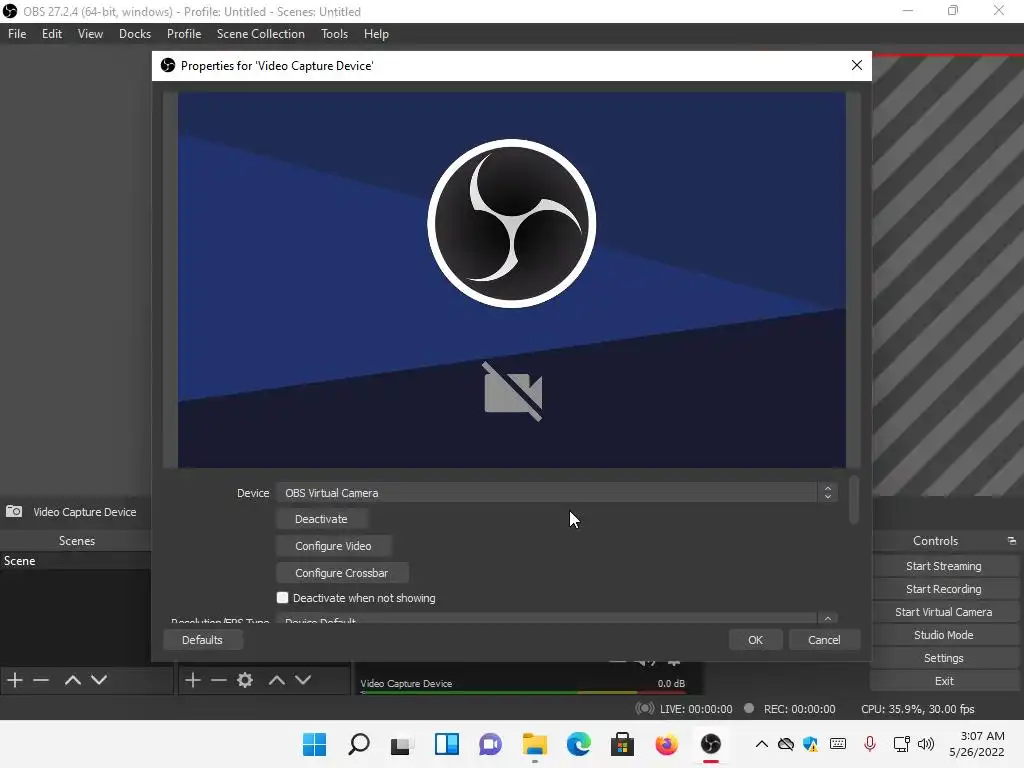Move source down in the list
Viewport: 1024px width, 768px height.
pos(303,680)
